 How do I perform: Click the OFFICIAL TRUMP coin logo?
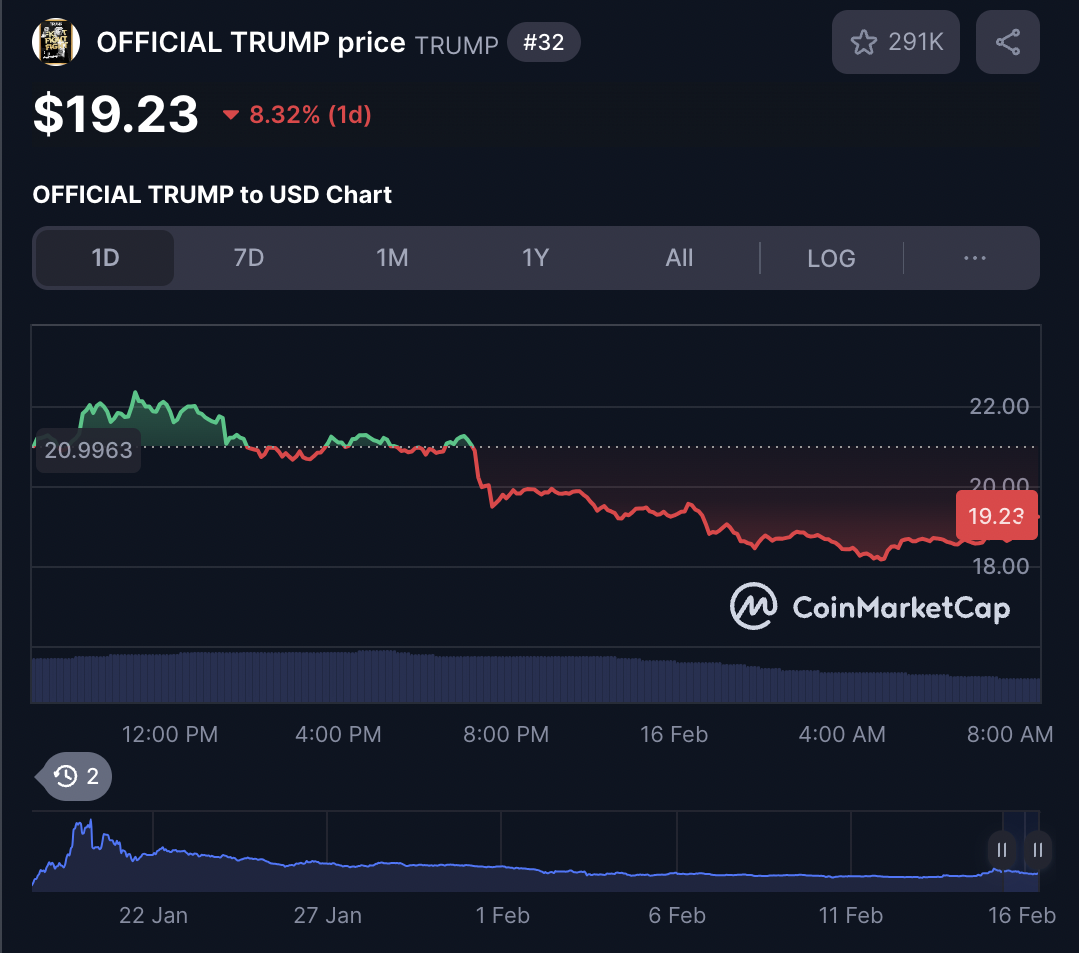[56, 42]
